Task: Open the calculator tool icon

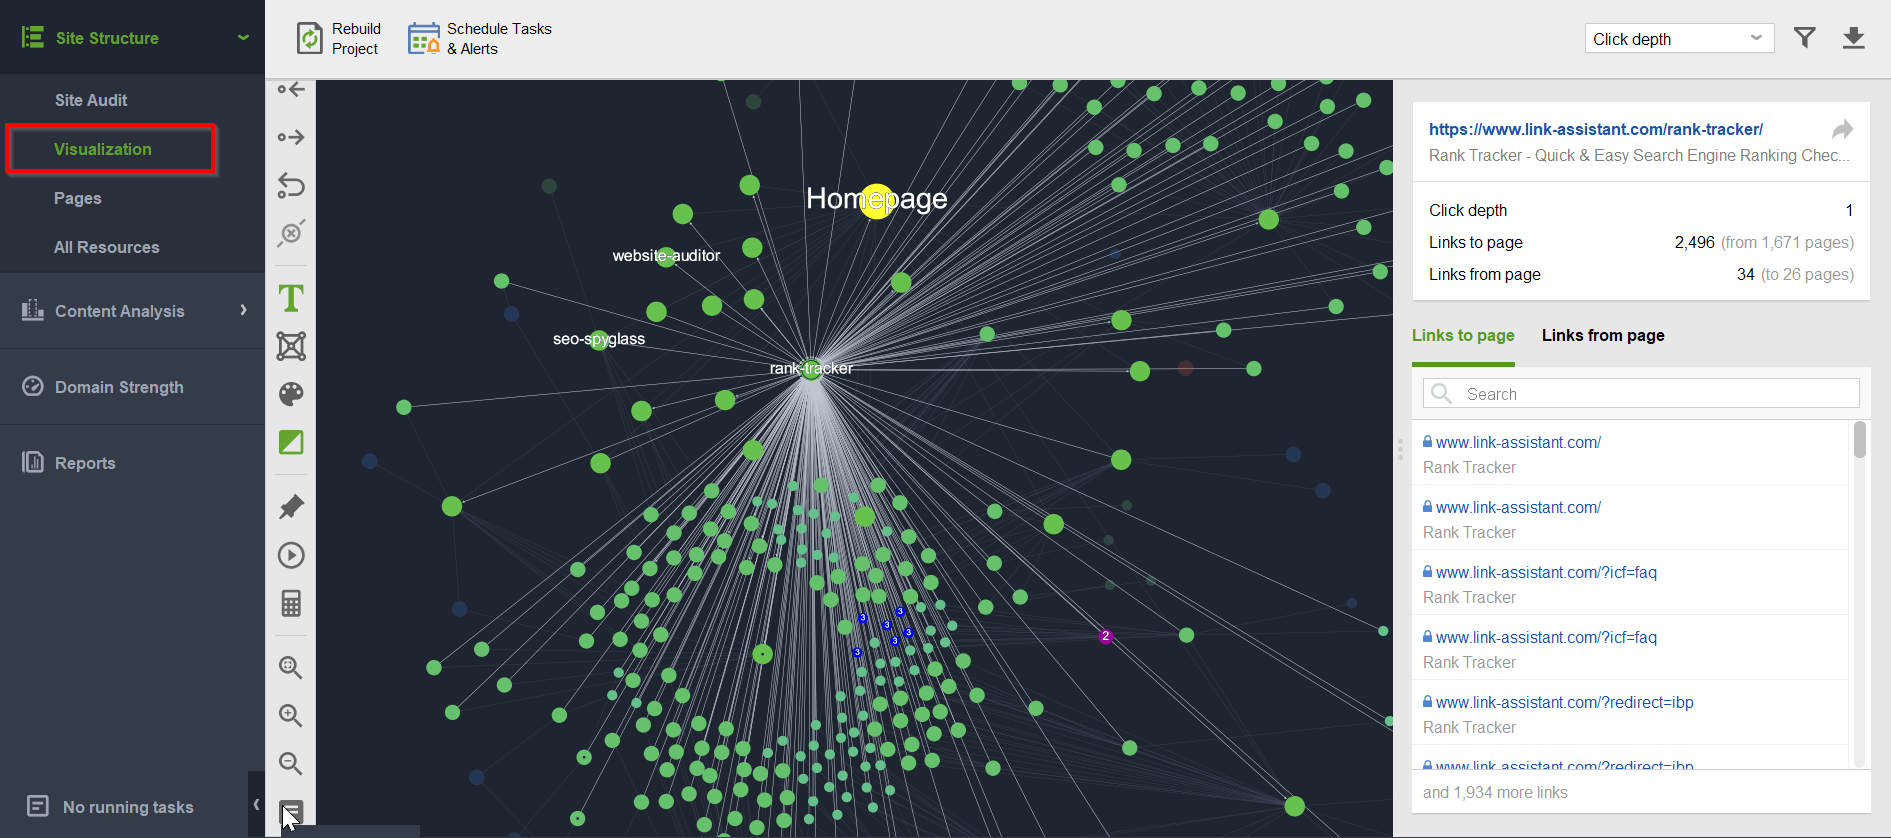Action: point(291,603)
